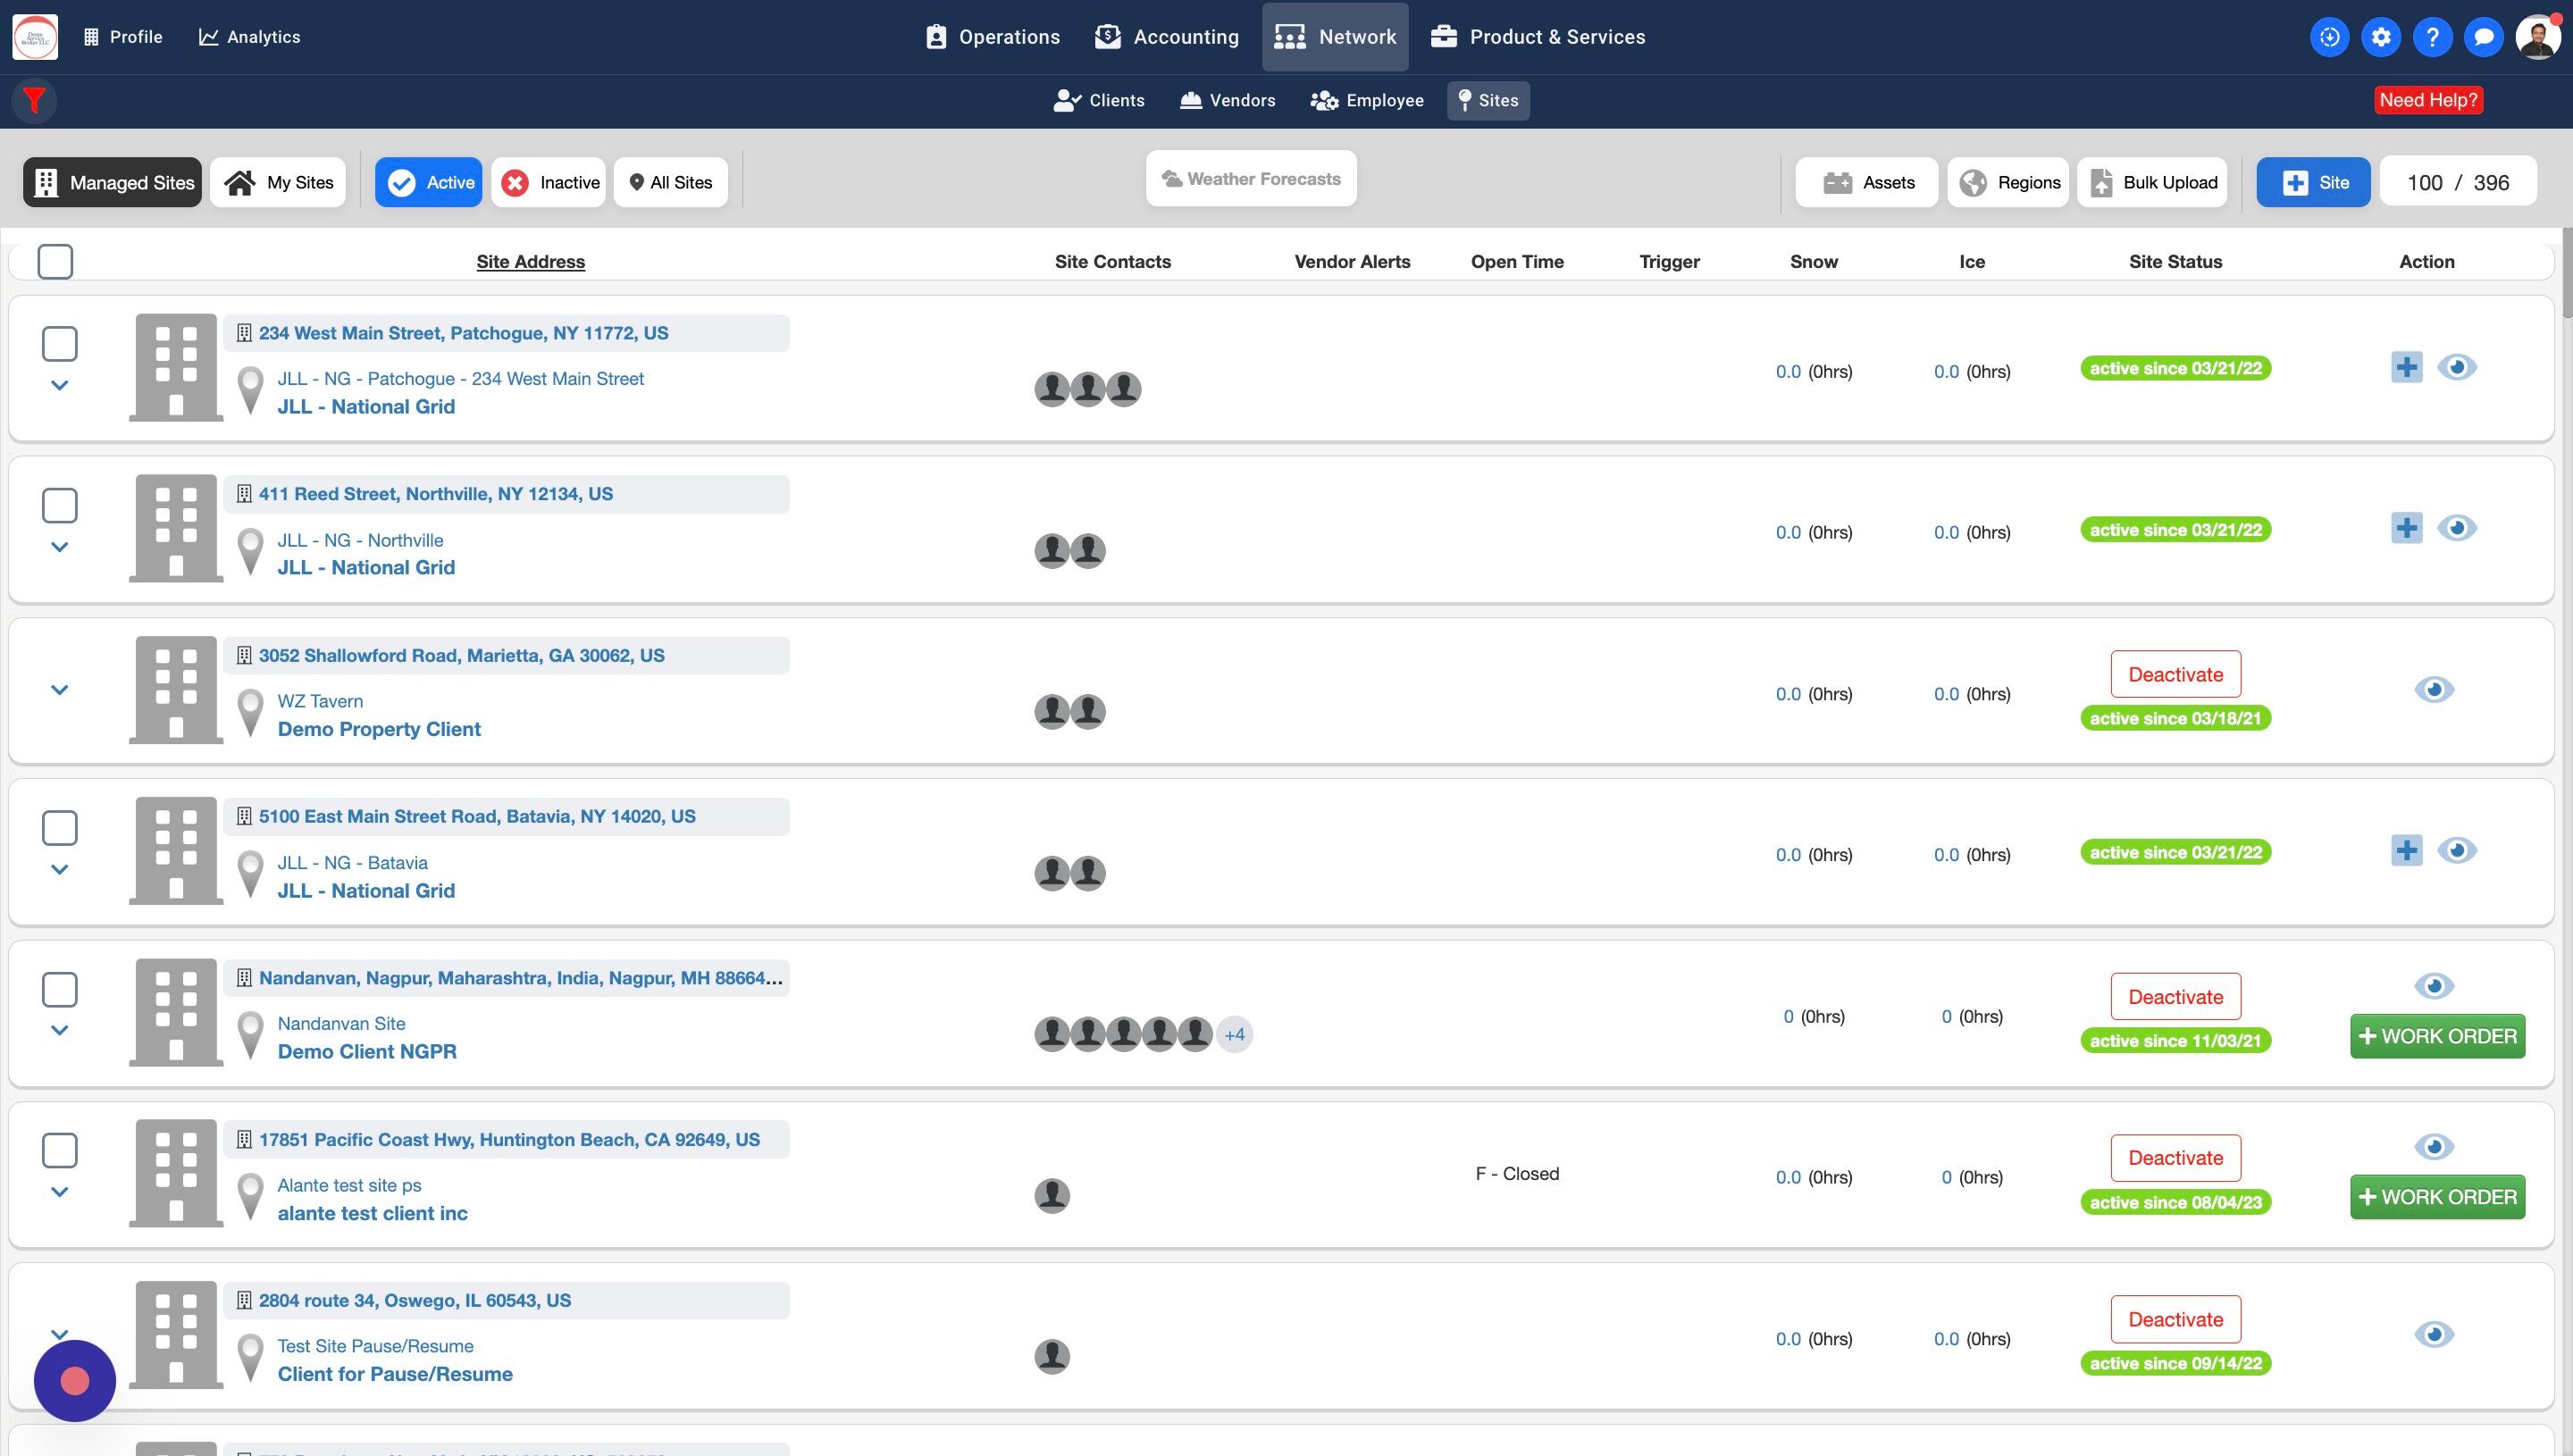Open the chat messages icon
Viewport: 2573px width, 1456px height.
(2484, 37)
